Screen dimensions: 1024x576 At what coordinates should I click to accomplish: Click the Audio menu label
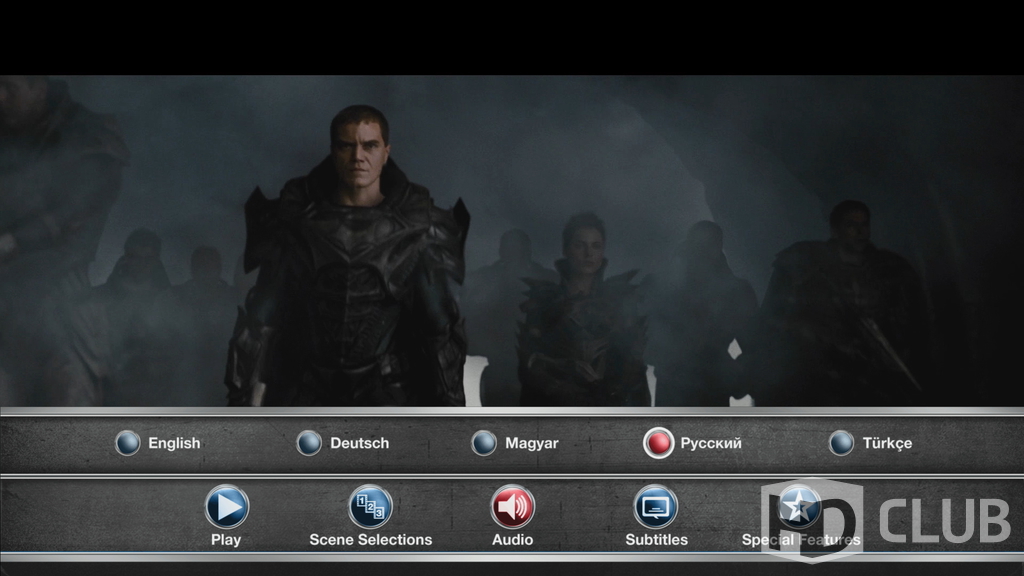point(513,540)
